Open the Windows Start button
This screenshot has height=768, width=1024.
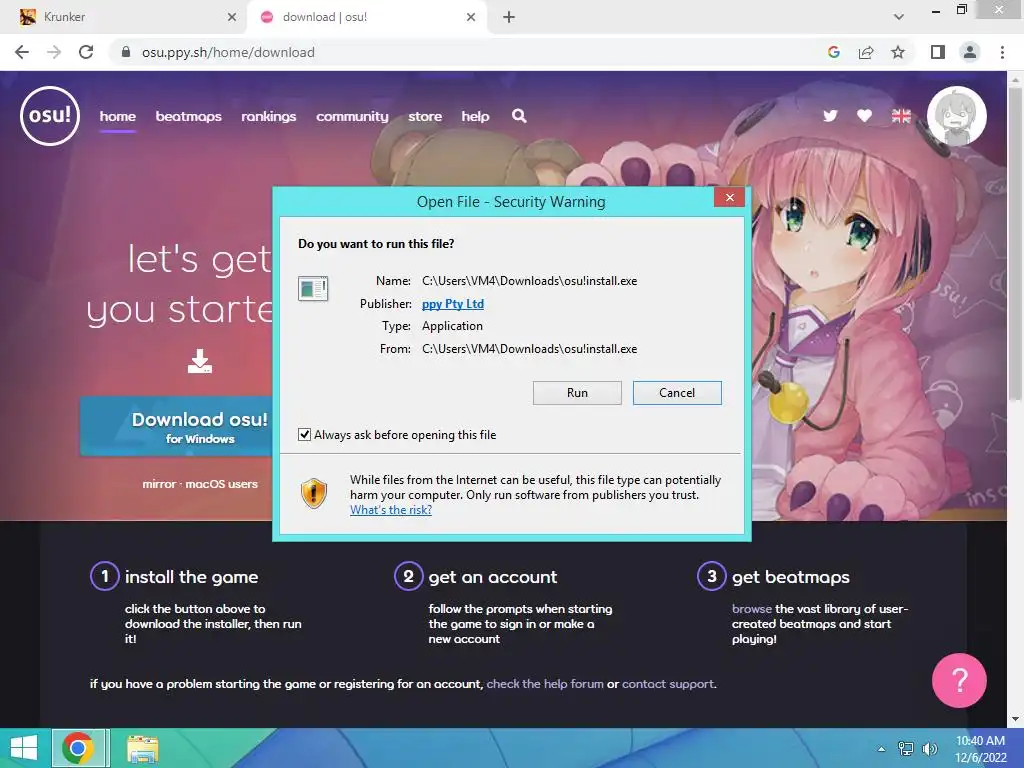(x=24, y=748)
